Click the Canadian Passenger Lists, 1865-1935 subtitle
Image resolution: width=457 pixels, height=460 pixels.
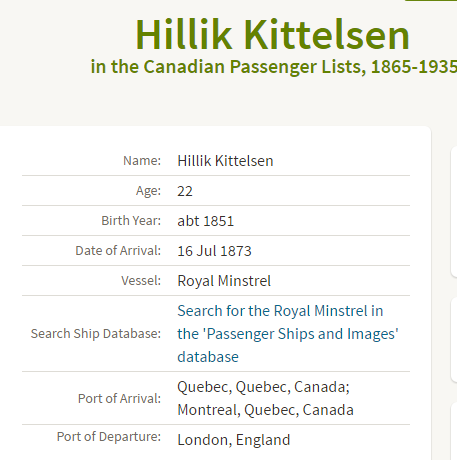click(x=274, y=67)
